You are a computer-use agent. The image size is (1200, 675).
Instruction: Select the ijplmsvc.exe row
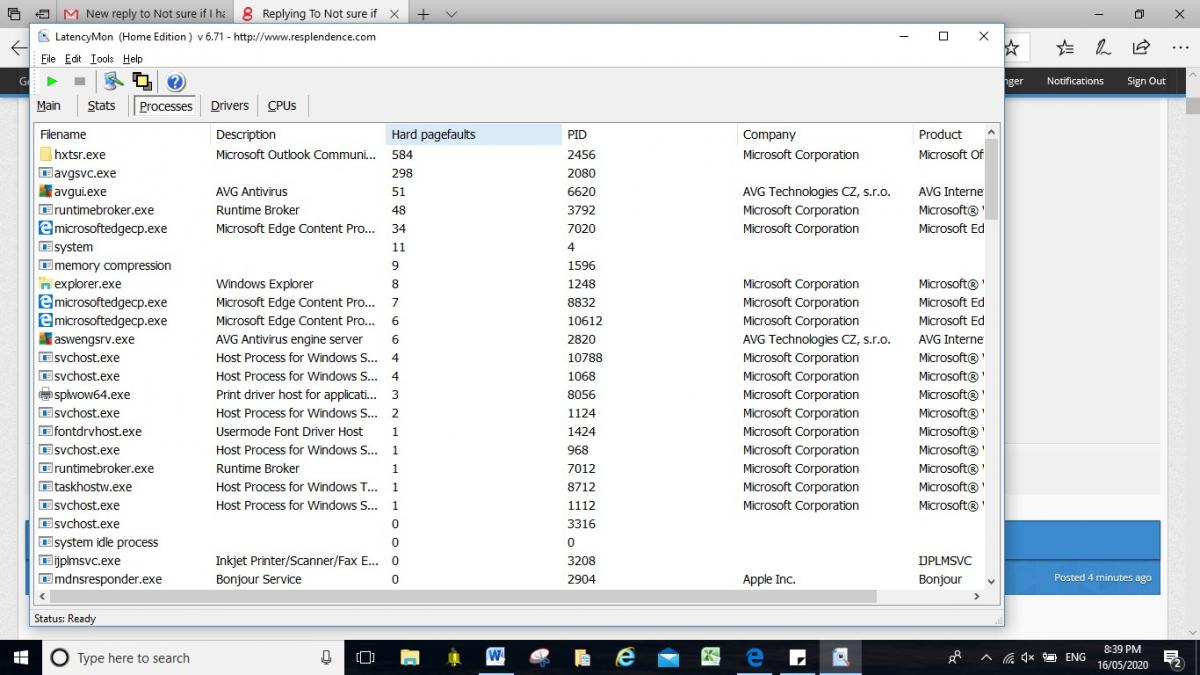(x=510, y=561)
